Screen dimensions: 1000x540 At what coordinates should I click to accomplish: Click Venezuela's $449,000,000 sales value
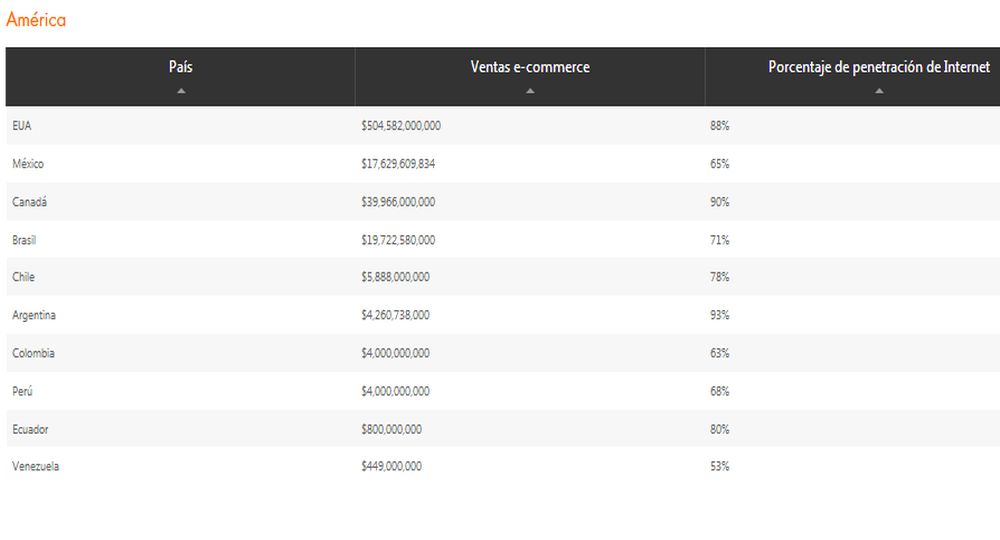pyautogui.click(x=391, y=466)
